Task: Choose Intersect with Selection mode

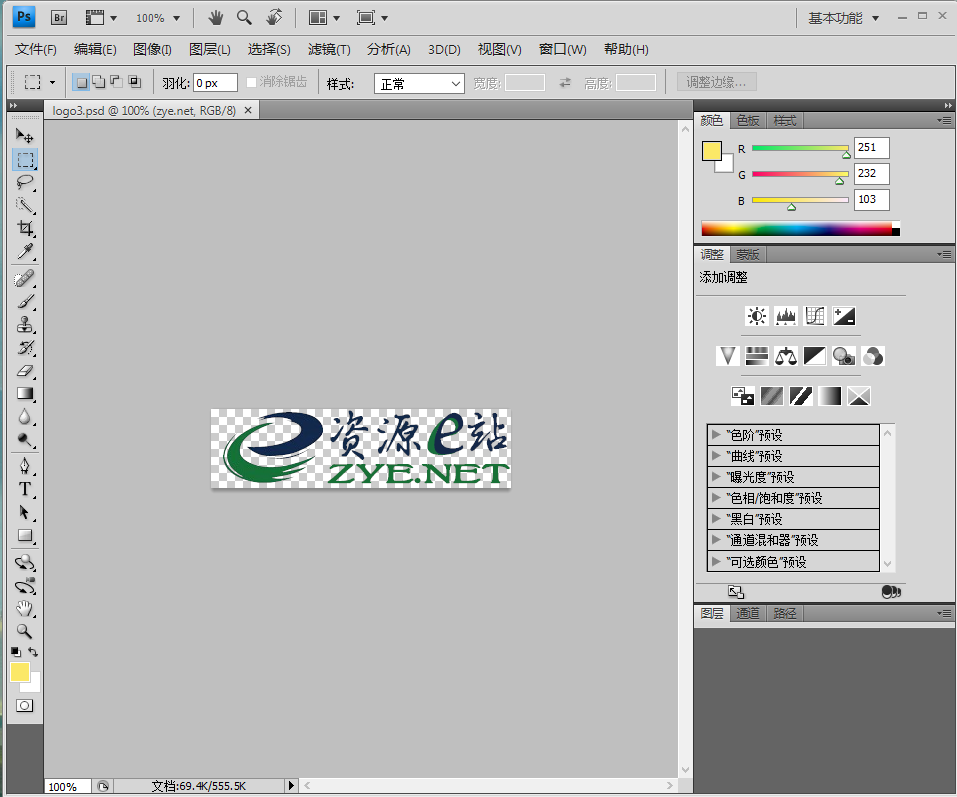Action: (134, 82)
